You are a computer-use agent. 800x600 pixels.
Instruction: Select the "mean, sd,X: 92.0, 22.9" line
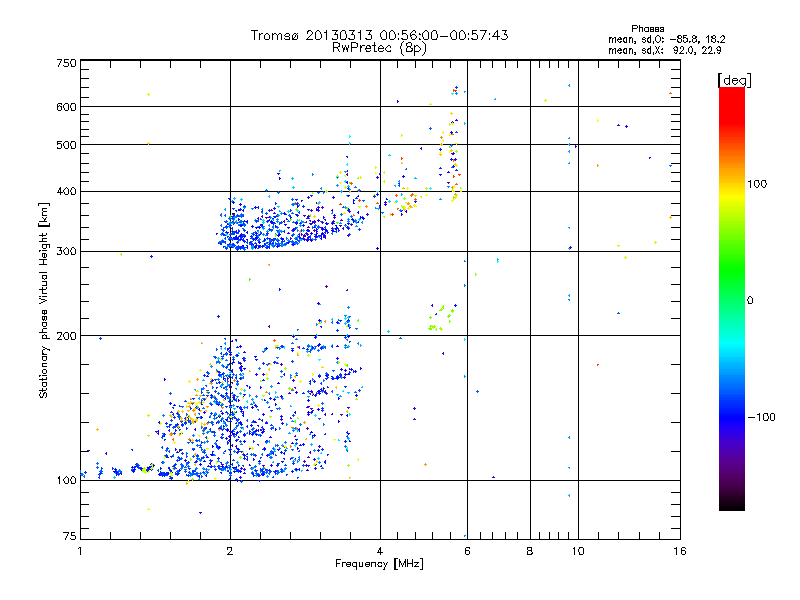[x=664, y=51]
